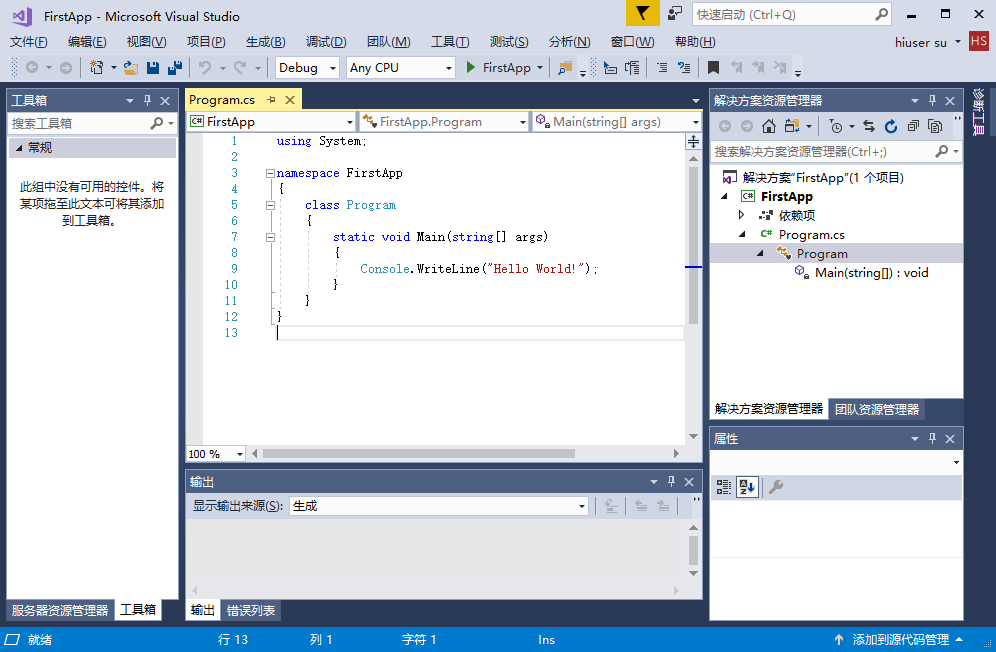
Task: Open the property pages wrench icon
Action: [776, 487]
